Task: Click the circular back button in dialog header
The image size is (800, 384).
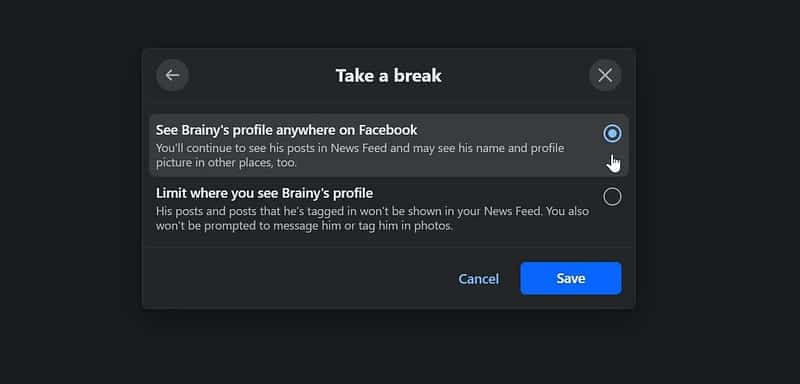Action: [x=172, y=75]
